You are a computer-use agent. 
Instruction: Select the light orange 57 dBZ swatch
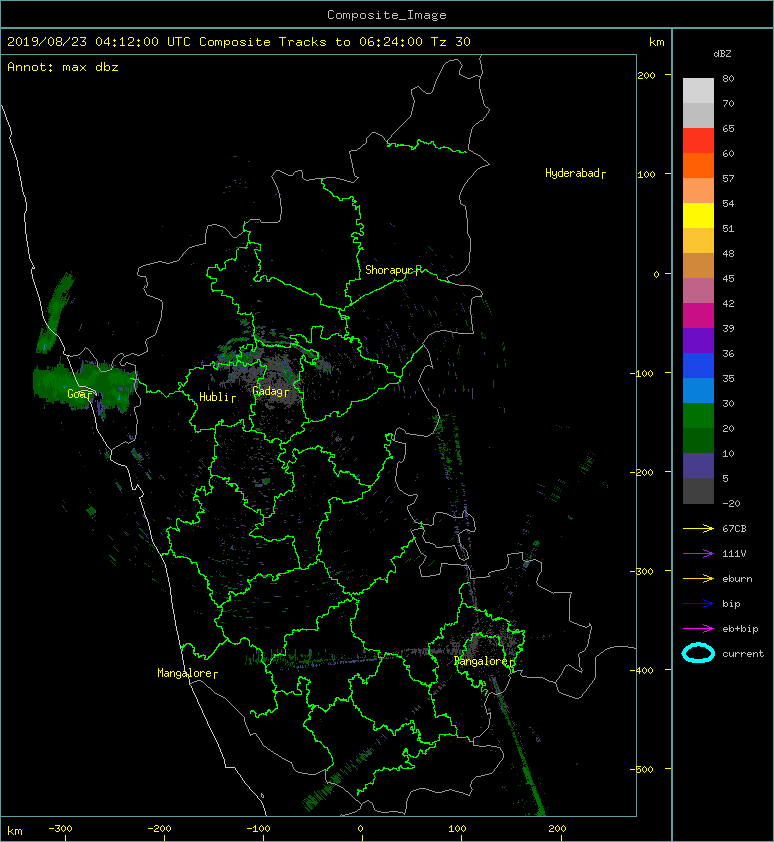pos(698,191)
